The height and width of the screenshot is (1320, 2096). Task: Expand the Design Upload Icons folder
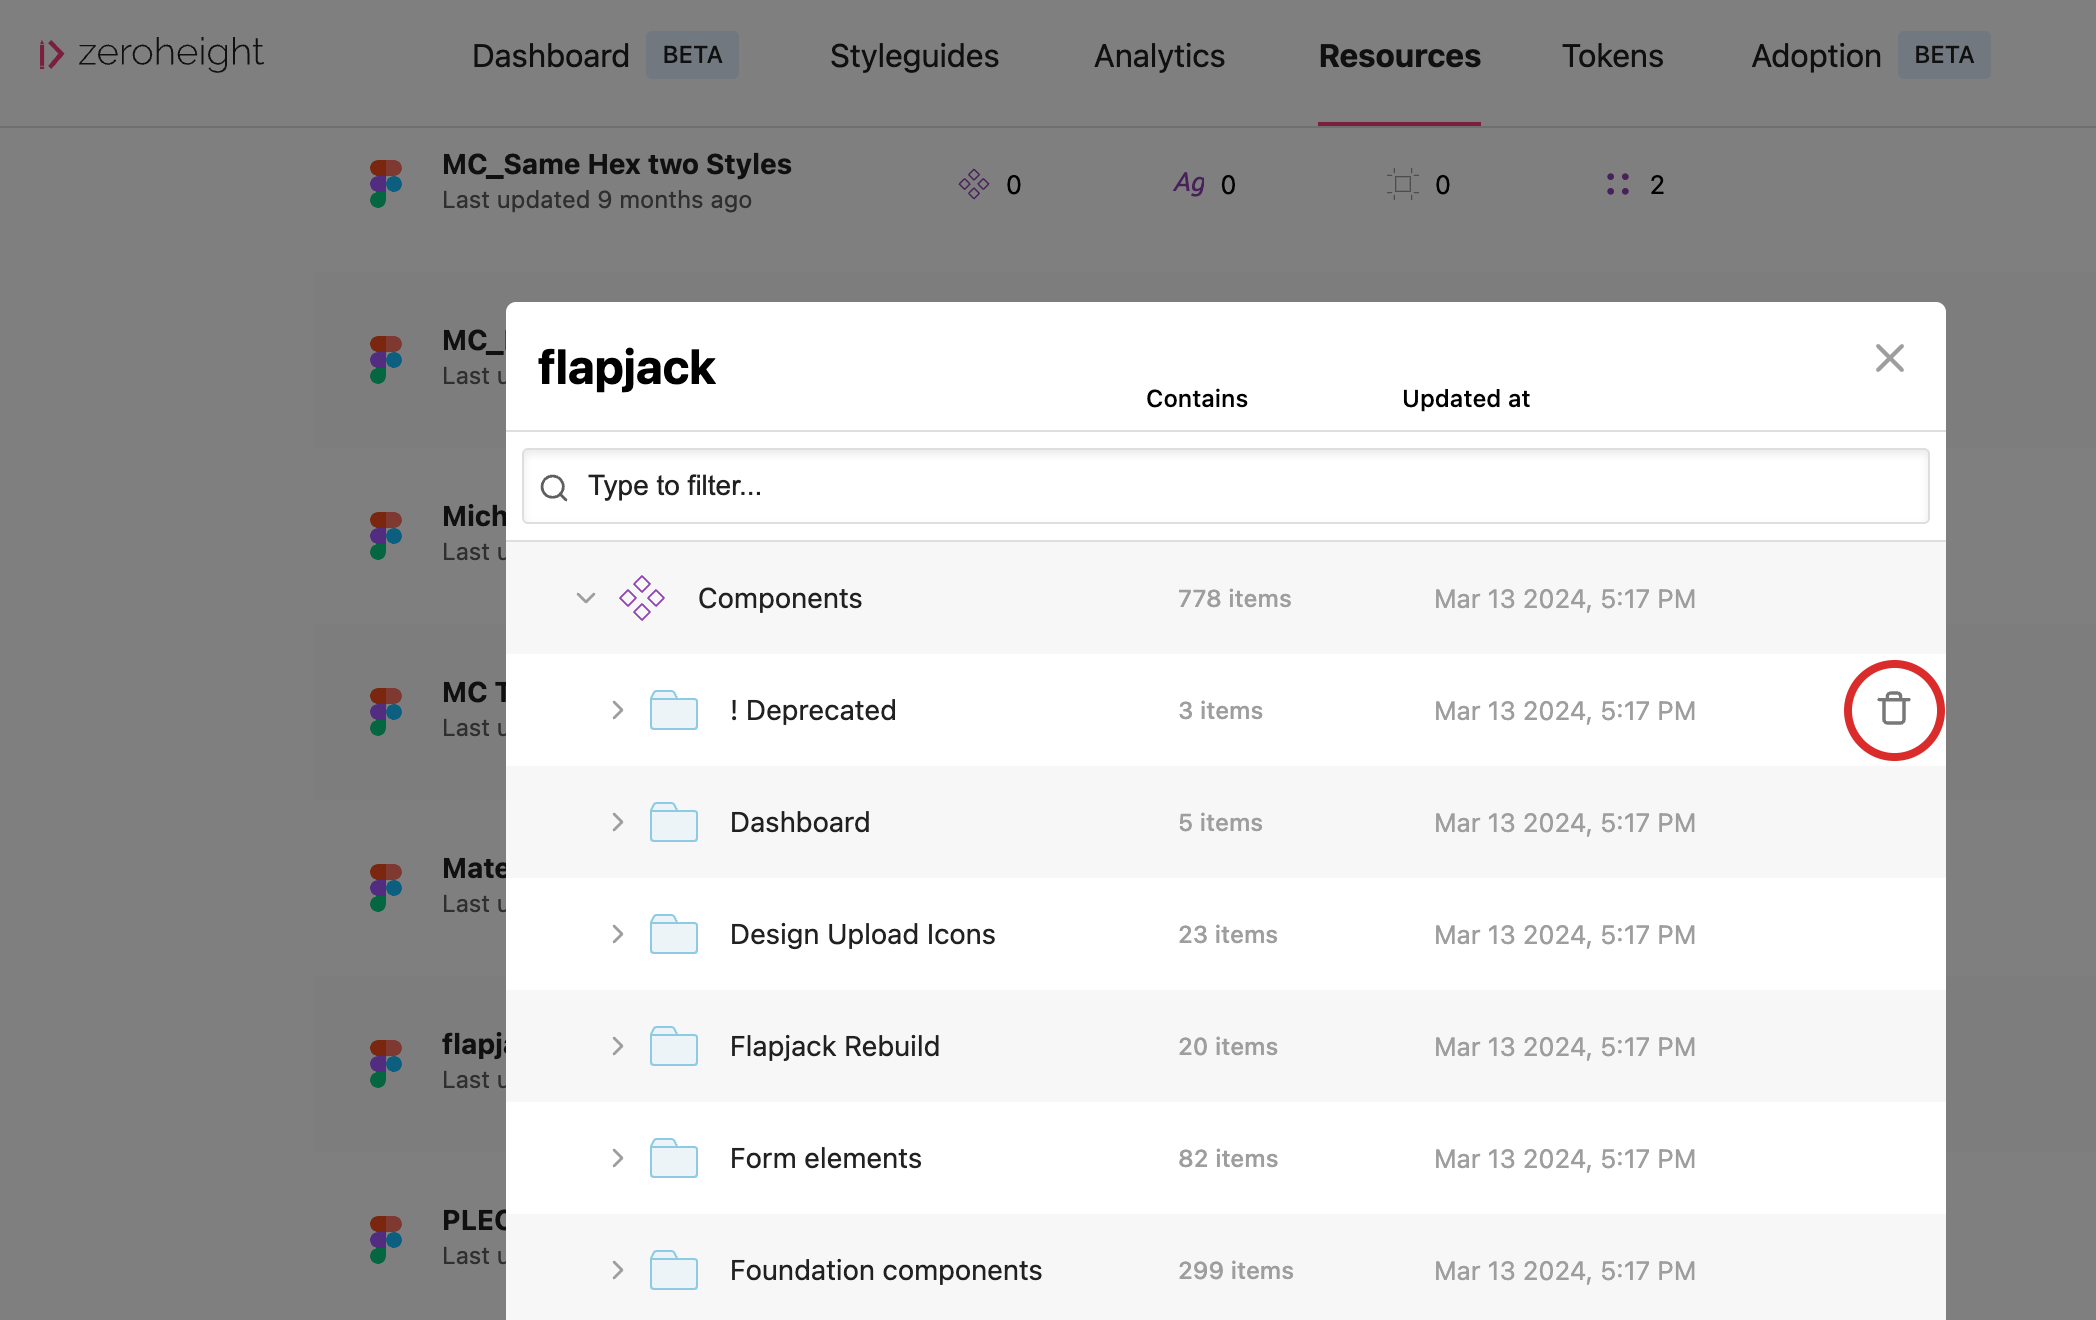click(617, 934)
